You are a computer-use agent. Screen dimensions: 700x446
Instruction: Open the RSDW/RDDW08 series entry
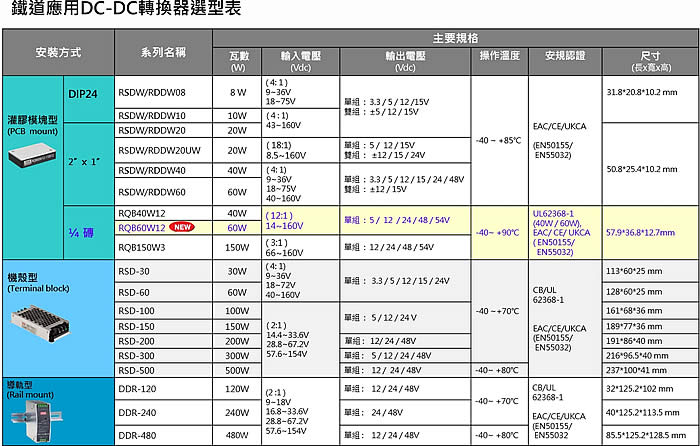(x=152, y=93)
